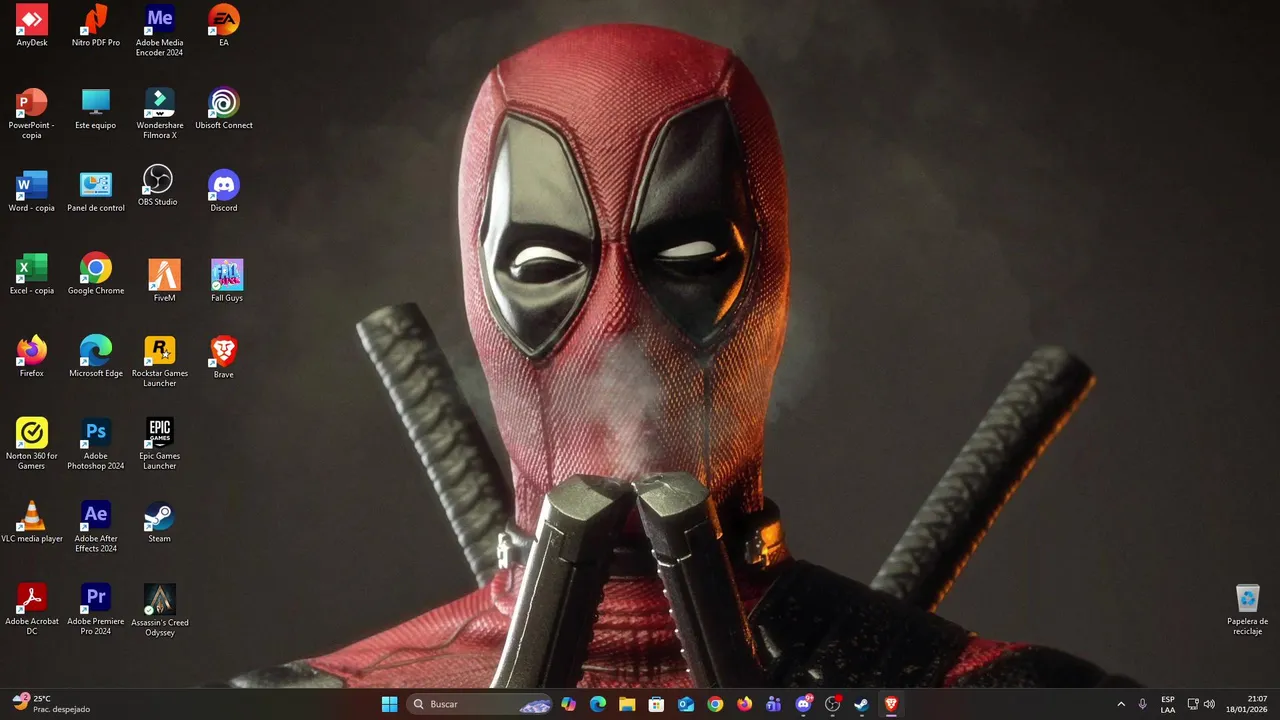Select Fall Guys desktop icon
This screenshot has width=1280, height=720.
[227, 281]
